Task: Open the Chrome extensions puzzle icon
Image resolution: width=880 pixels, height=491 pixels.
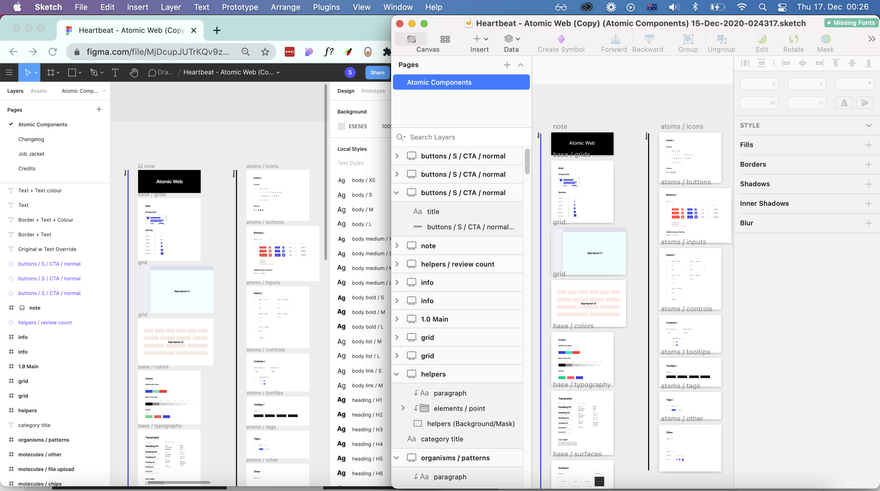Action: 386,52
